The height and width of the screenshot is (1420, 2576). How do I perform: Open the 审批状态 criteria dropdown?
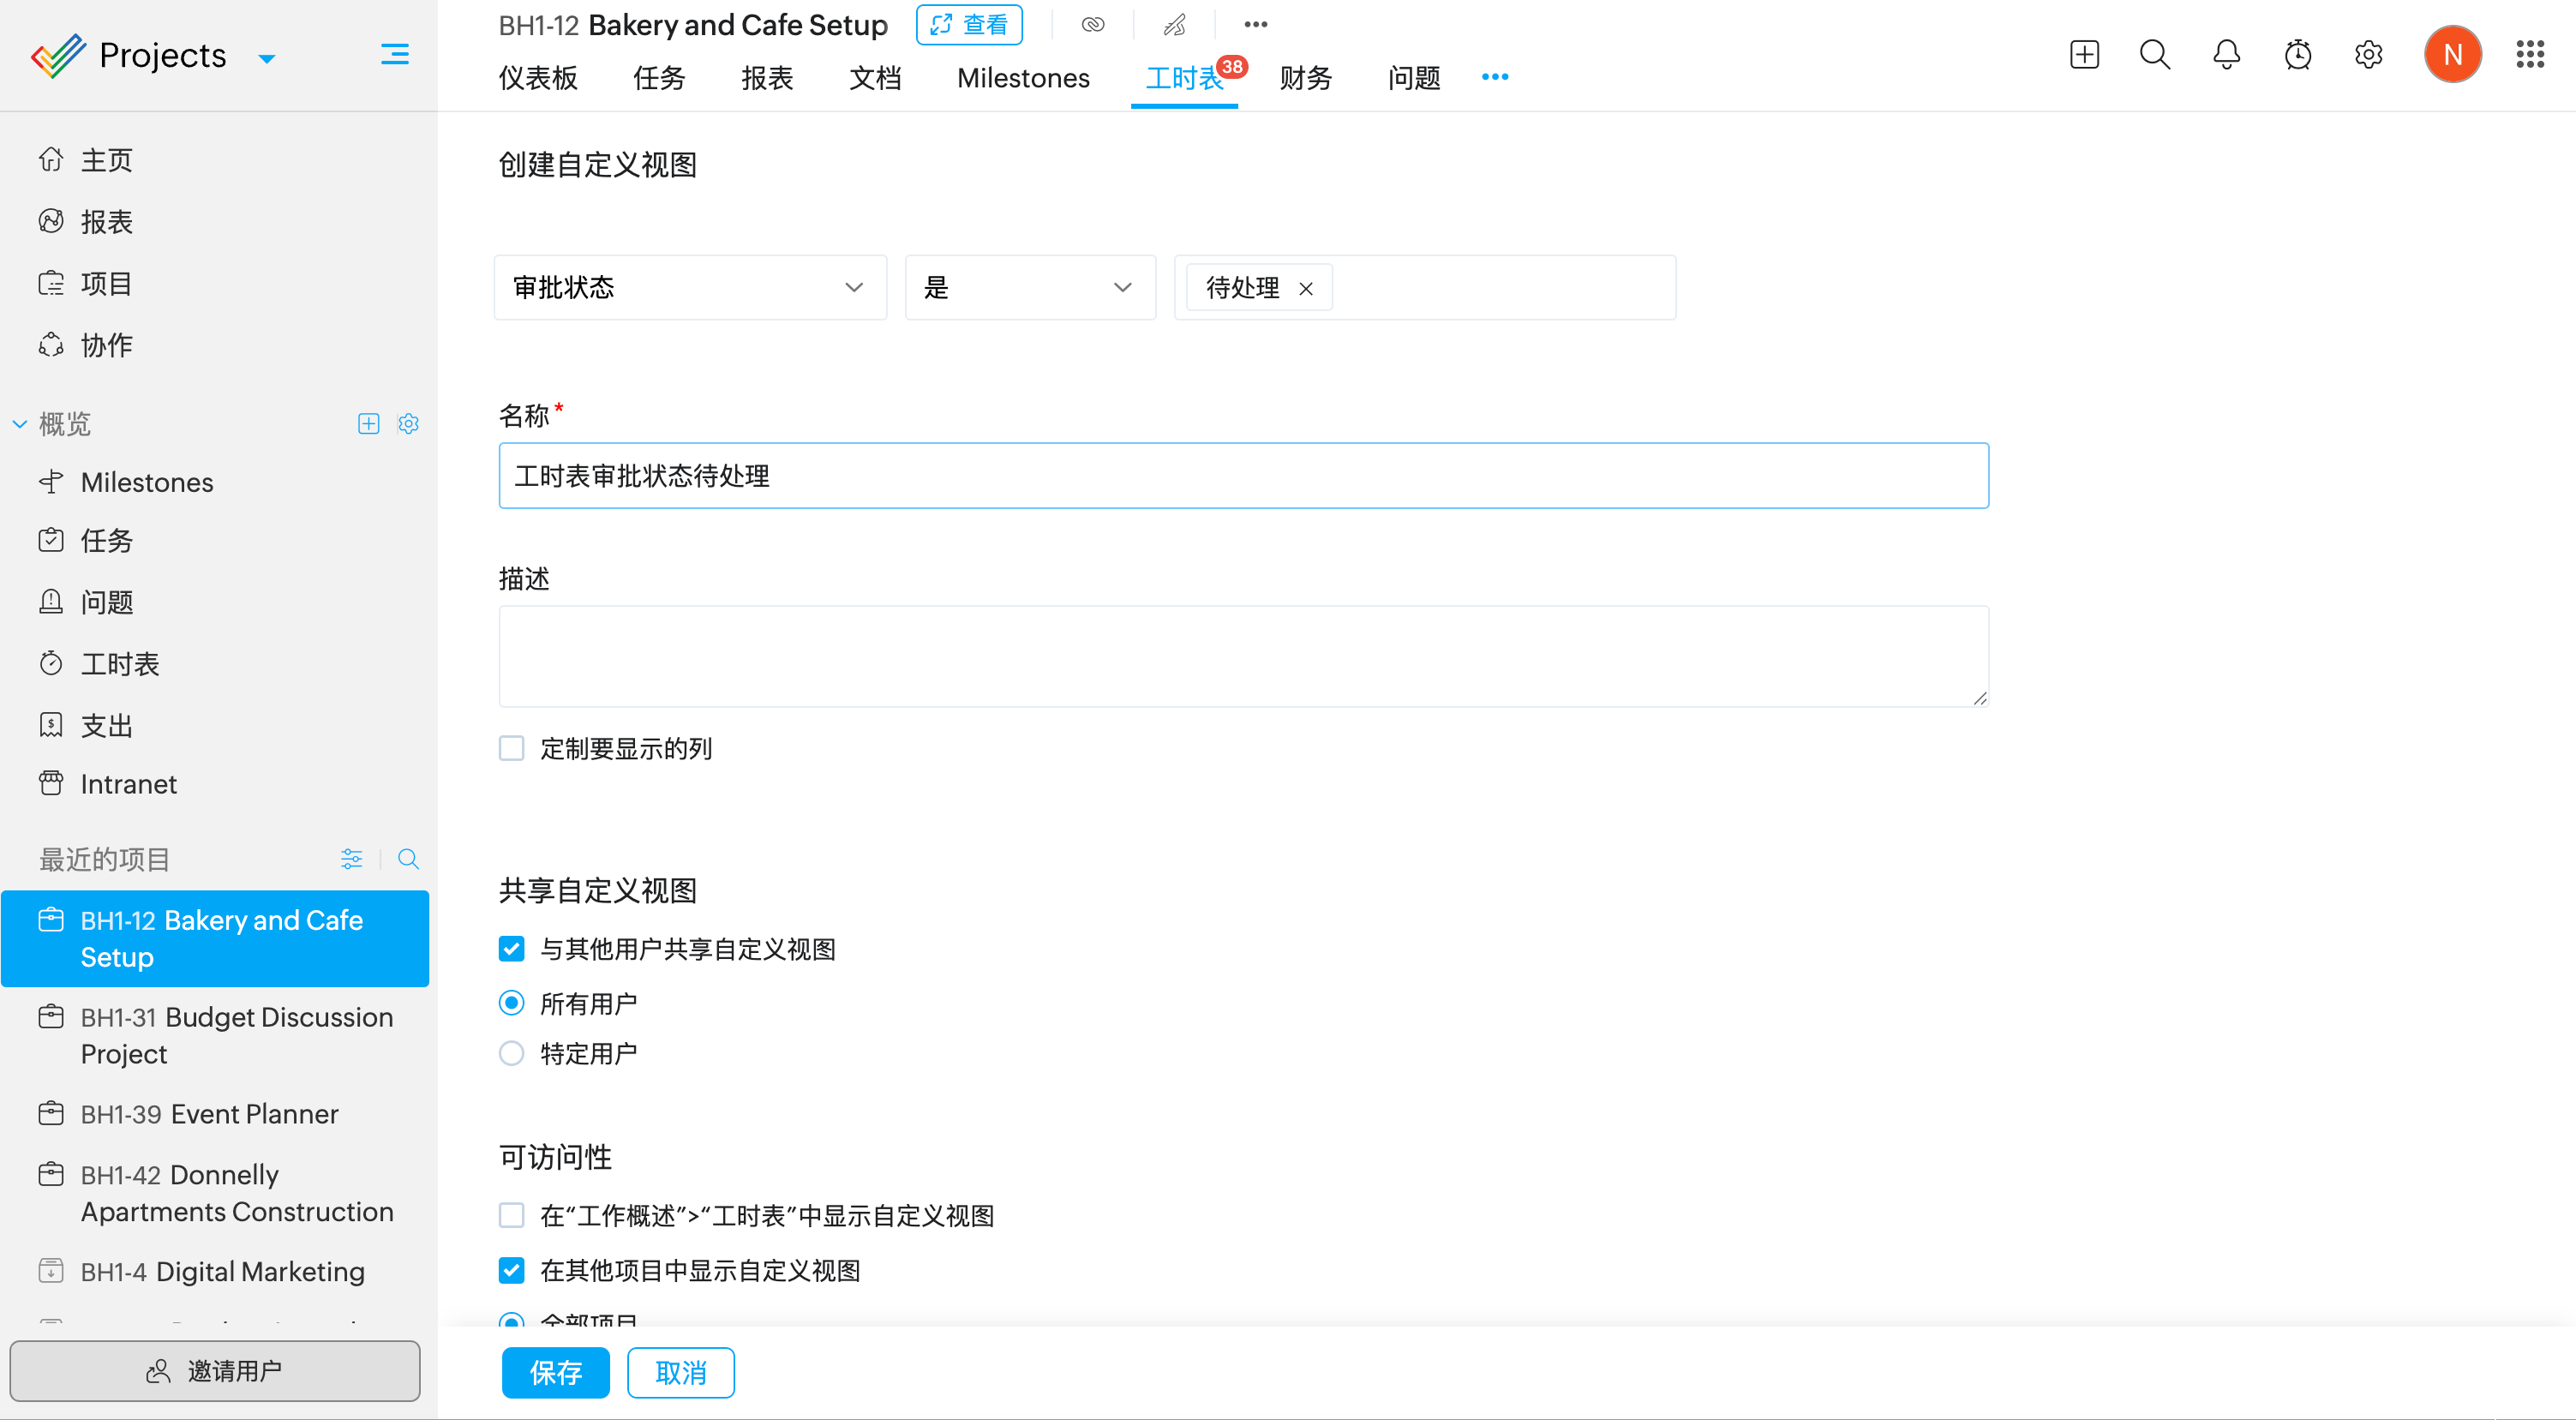pyautogui.click(x=689, y=288)
